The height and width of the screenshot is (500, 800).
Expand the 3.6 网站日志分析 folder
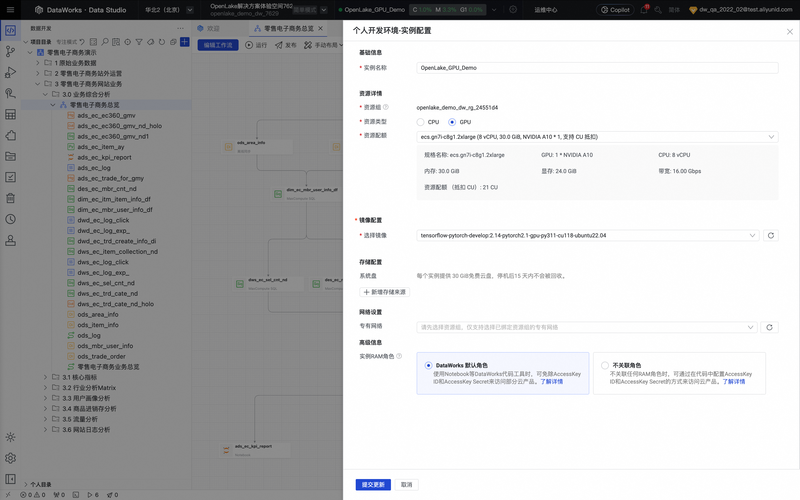45,430
